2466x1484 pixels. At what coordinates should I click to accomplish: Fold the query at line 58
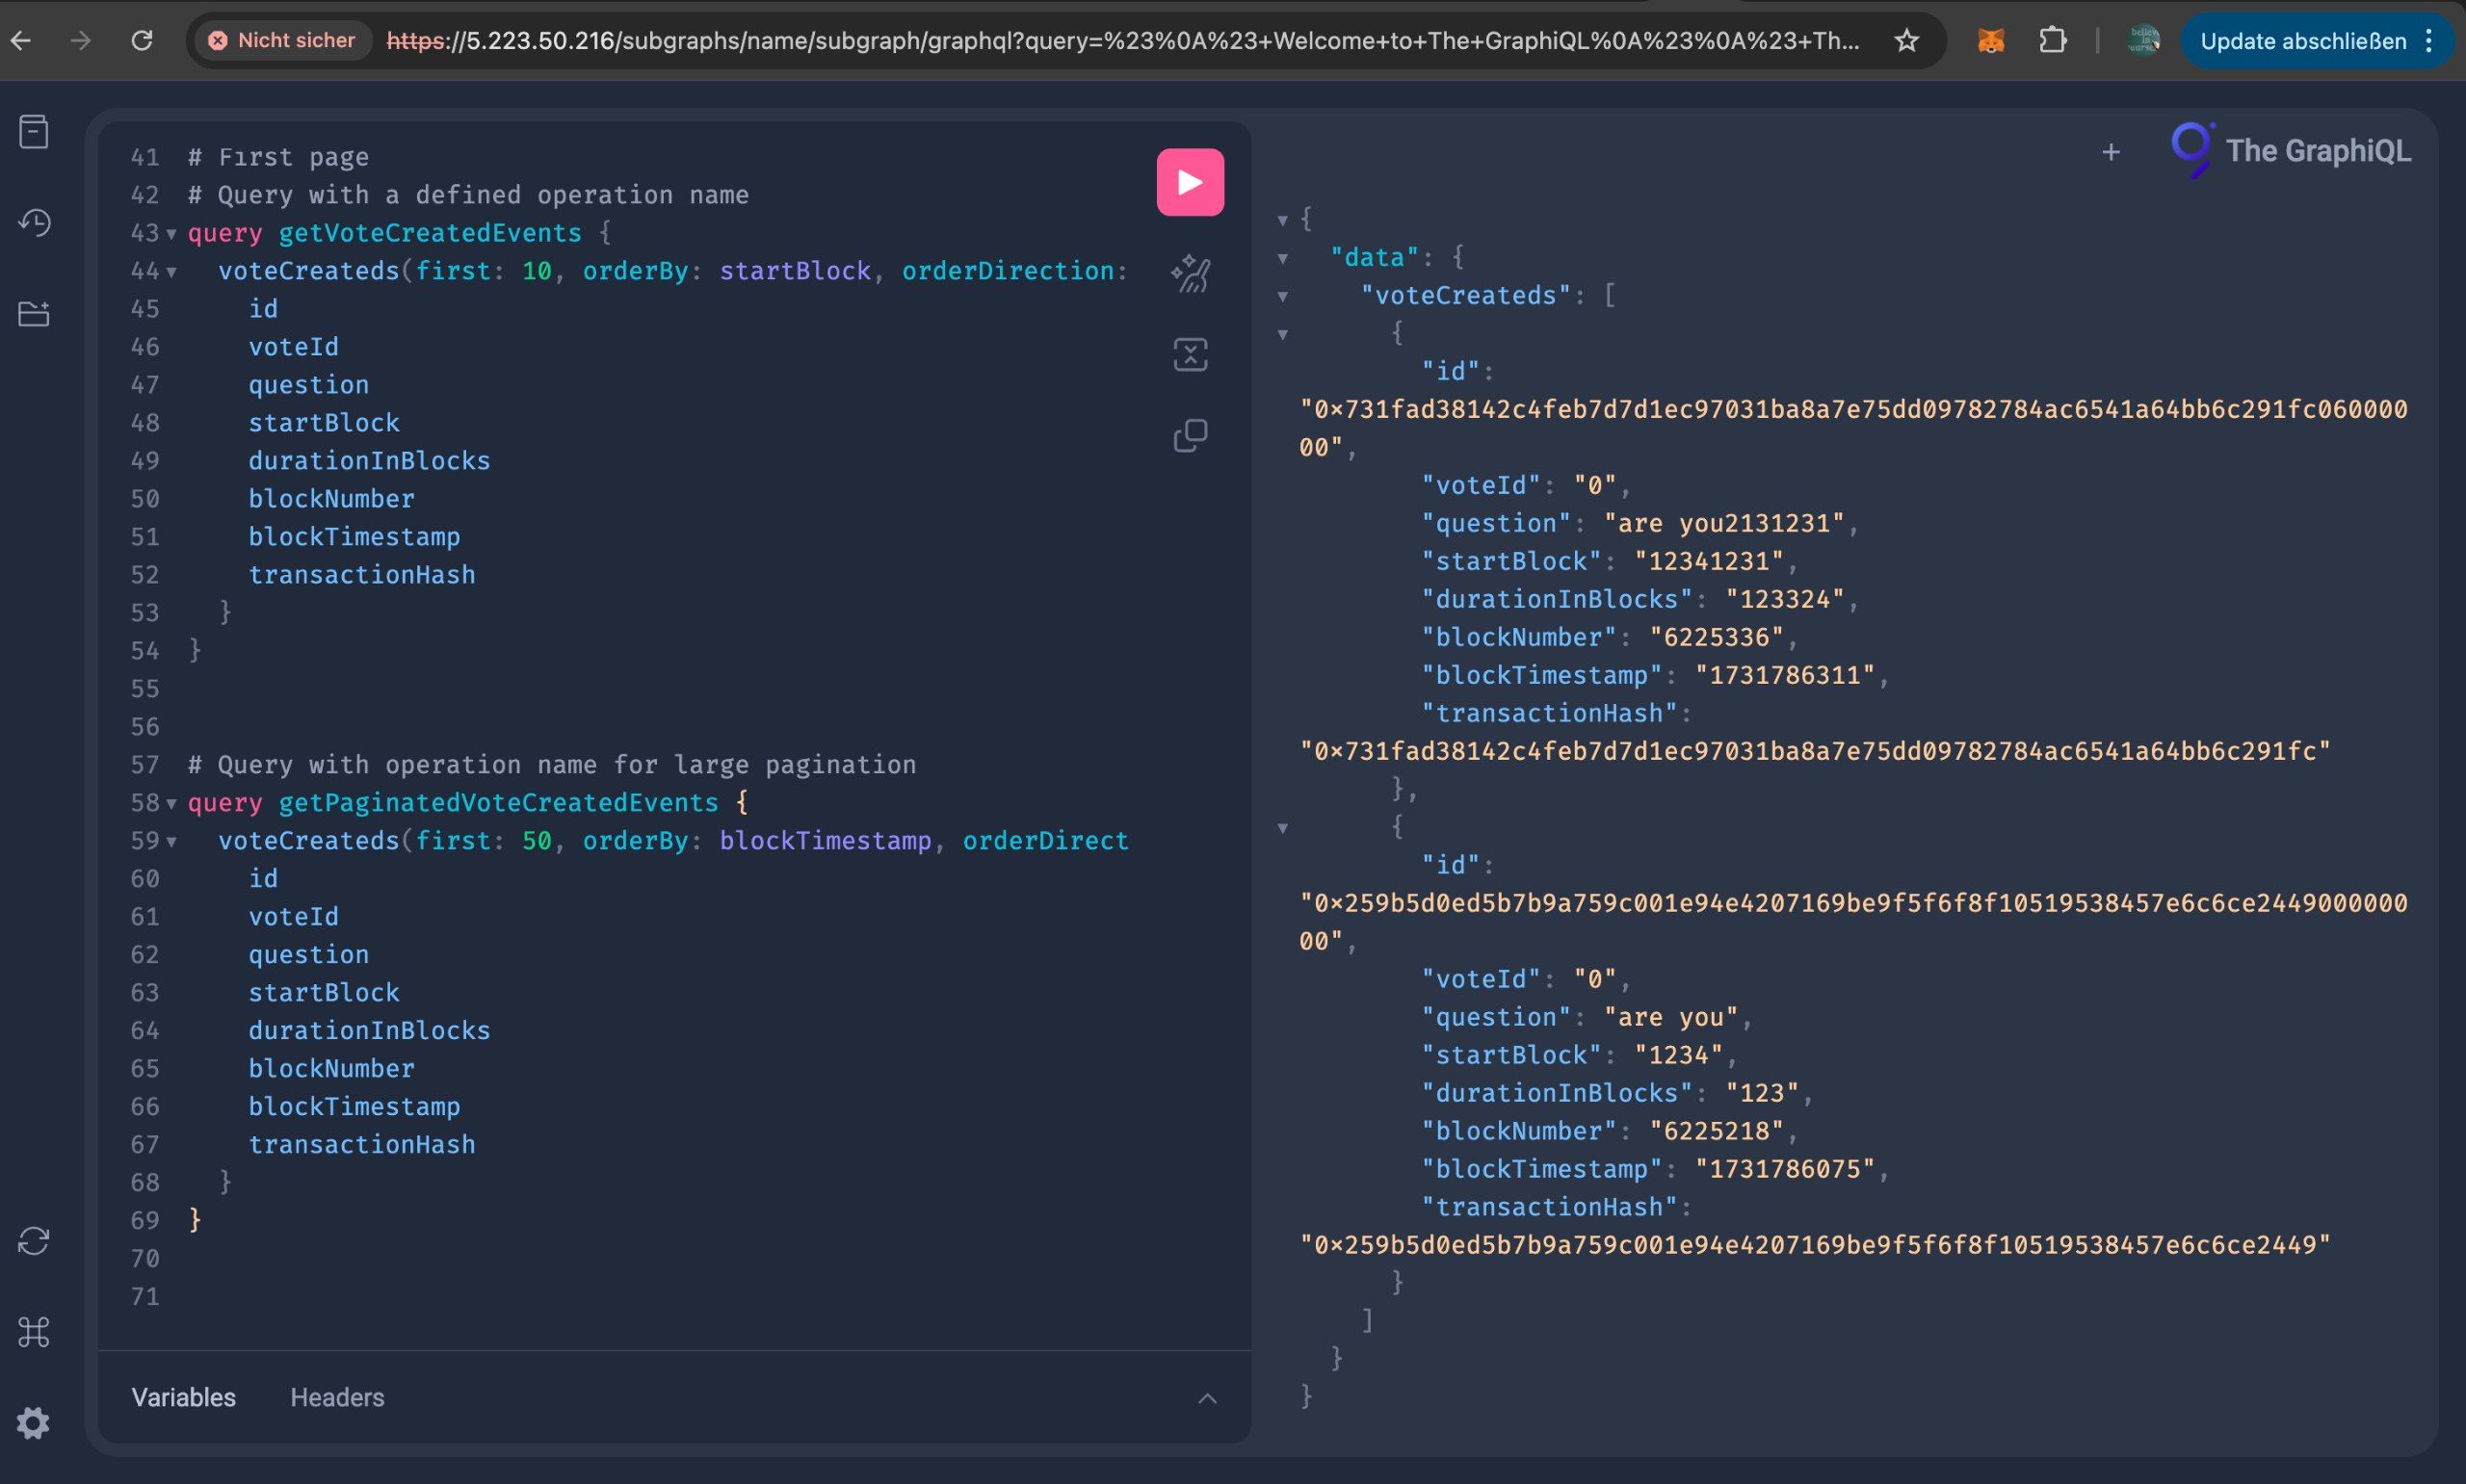click(x=171, y=804)
